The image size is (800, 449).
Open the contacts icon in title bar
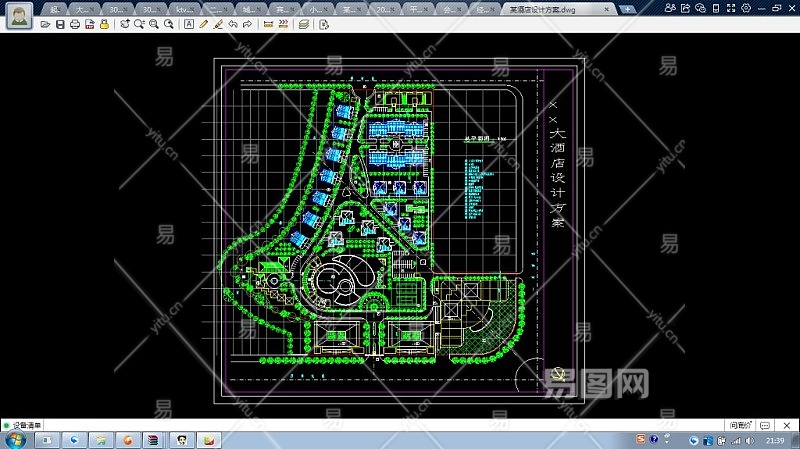click(670, 8)
